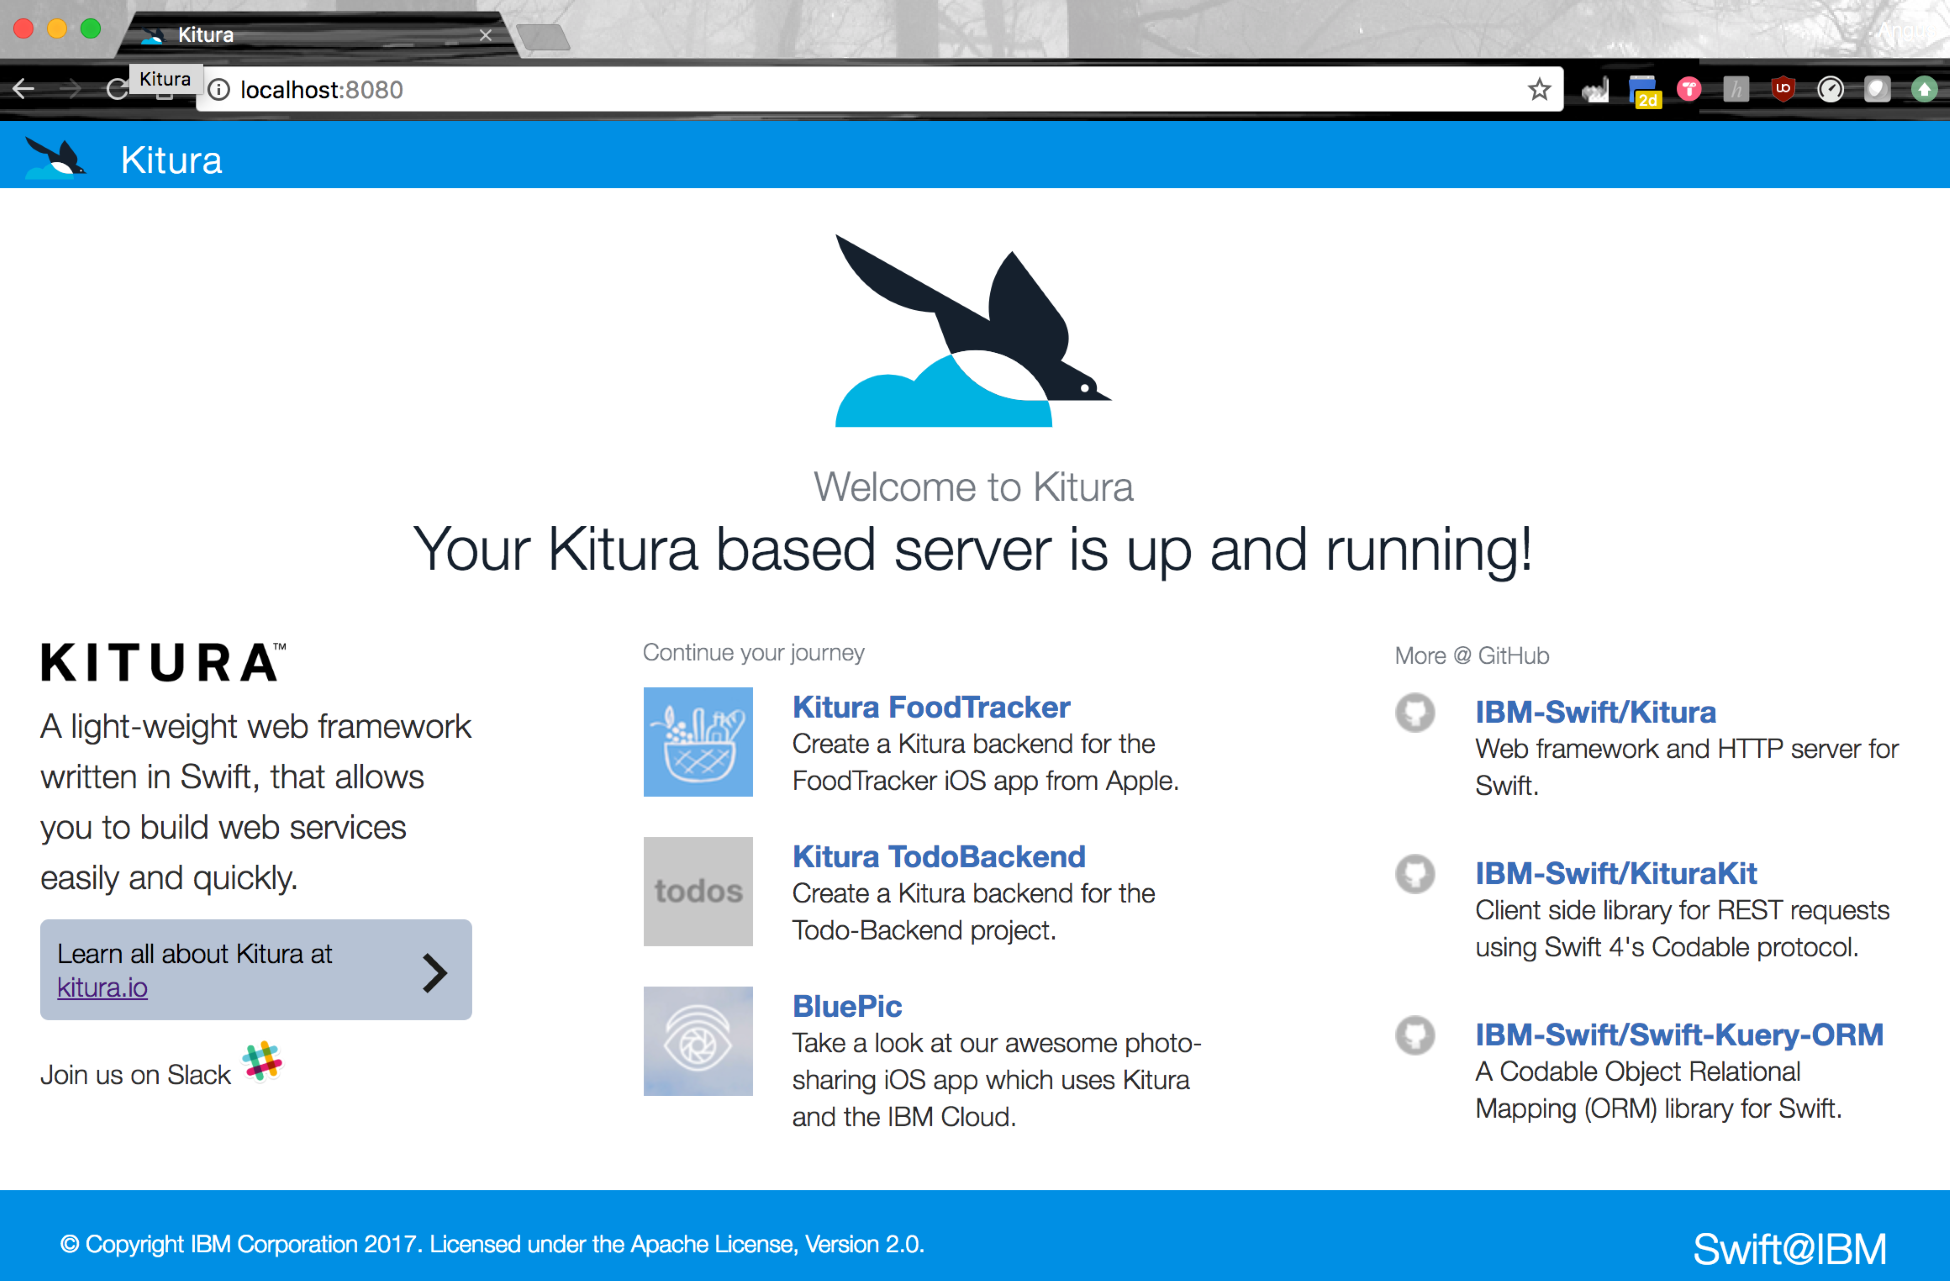Open the uBlock Origin extension icon
Image resolution: width=1950 pixels, height=1282 pixels.
coord(1782,90)
